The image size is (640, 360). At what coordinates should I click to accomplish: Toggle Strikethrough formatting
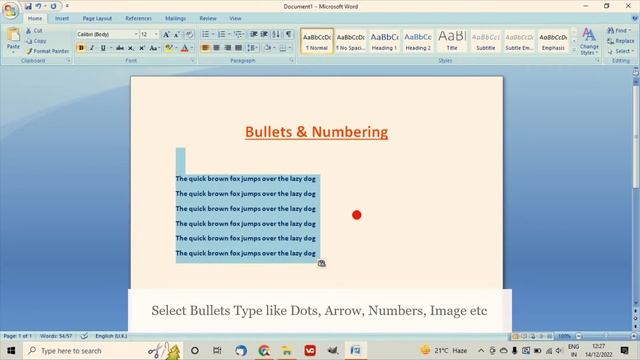tap(120, 48)
